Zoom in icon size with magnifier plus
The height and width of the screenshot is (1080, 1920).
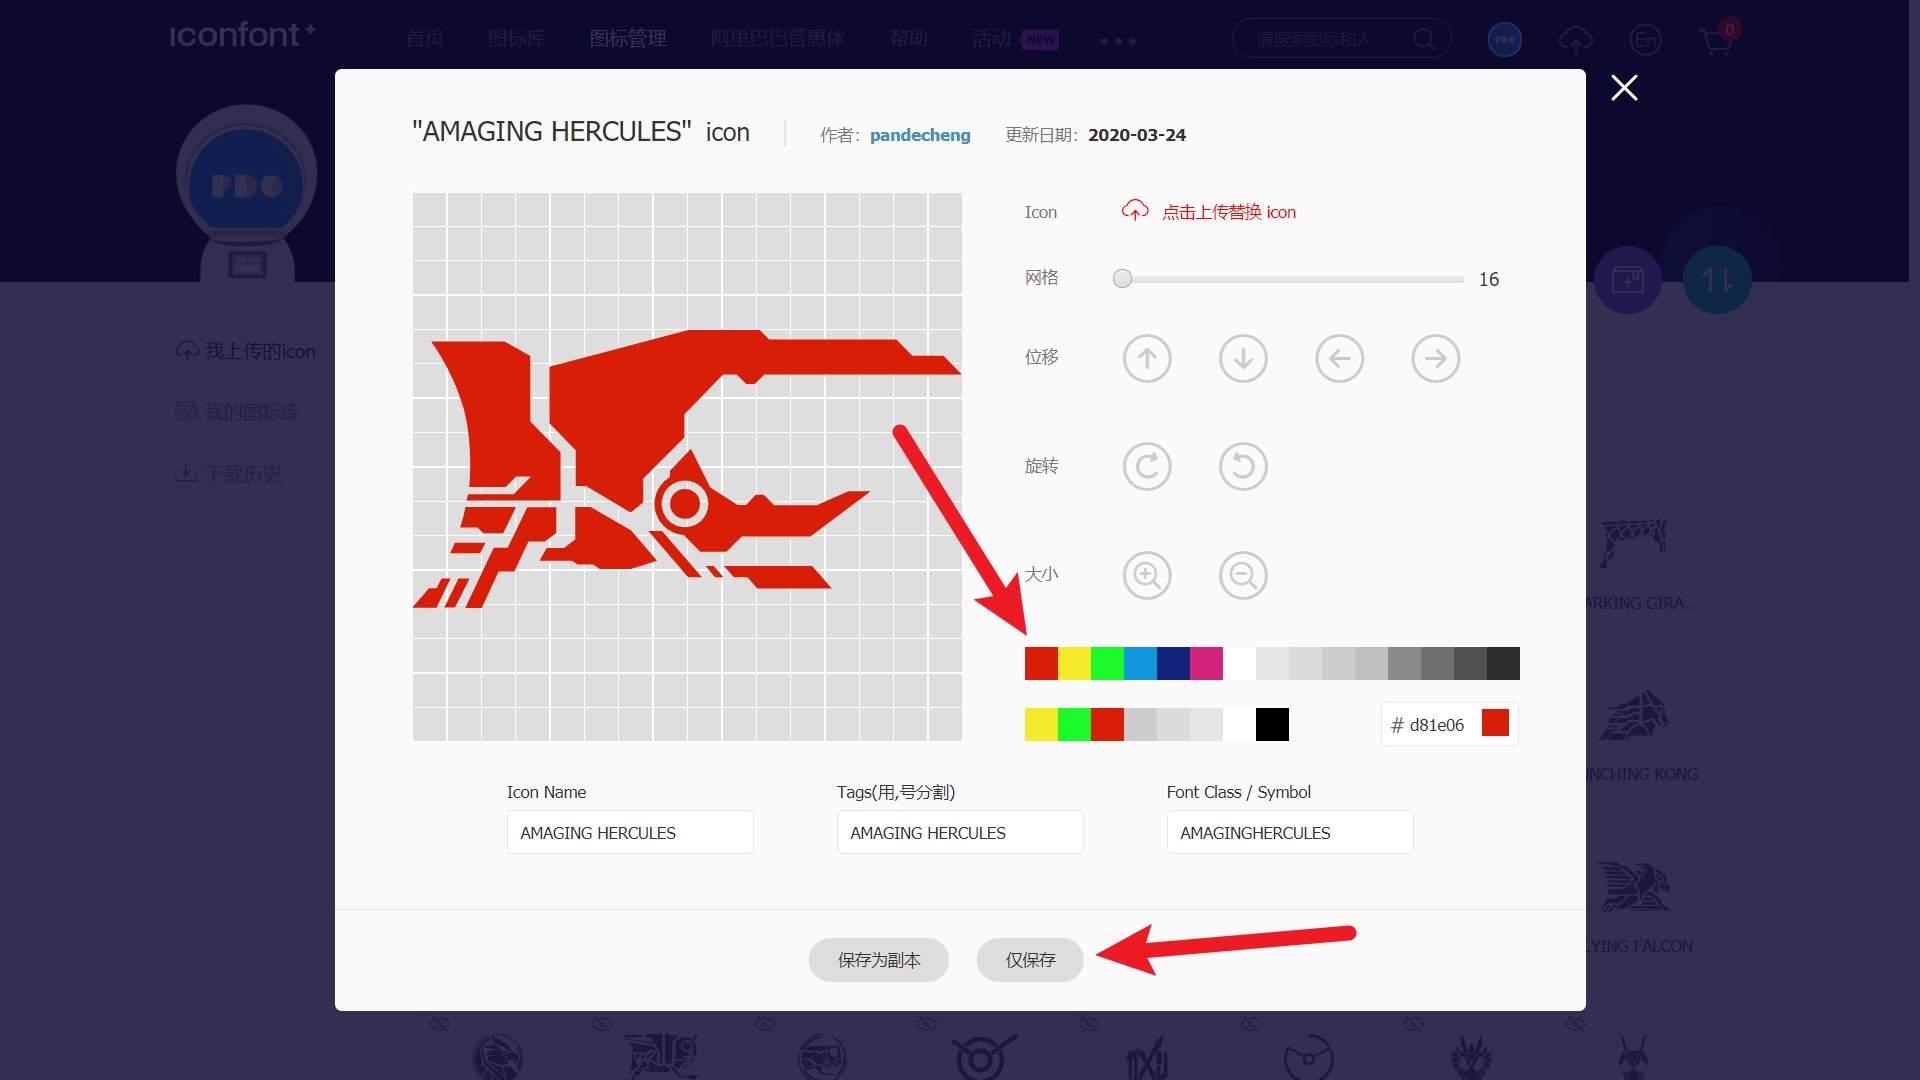click(x=1147, y=575)
